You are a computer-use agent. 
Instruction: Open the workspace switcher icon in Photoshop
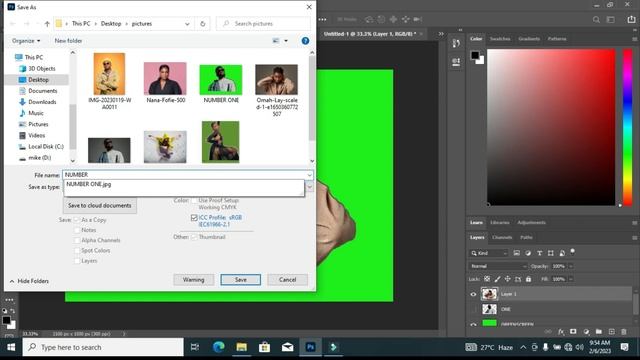[611, 19]
